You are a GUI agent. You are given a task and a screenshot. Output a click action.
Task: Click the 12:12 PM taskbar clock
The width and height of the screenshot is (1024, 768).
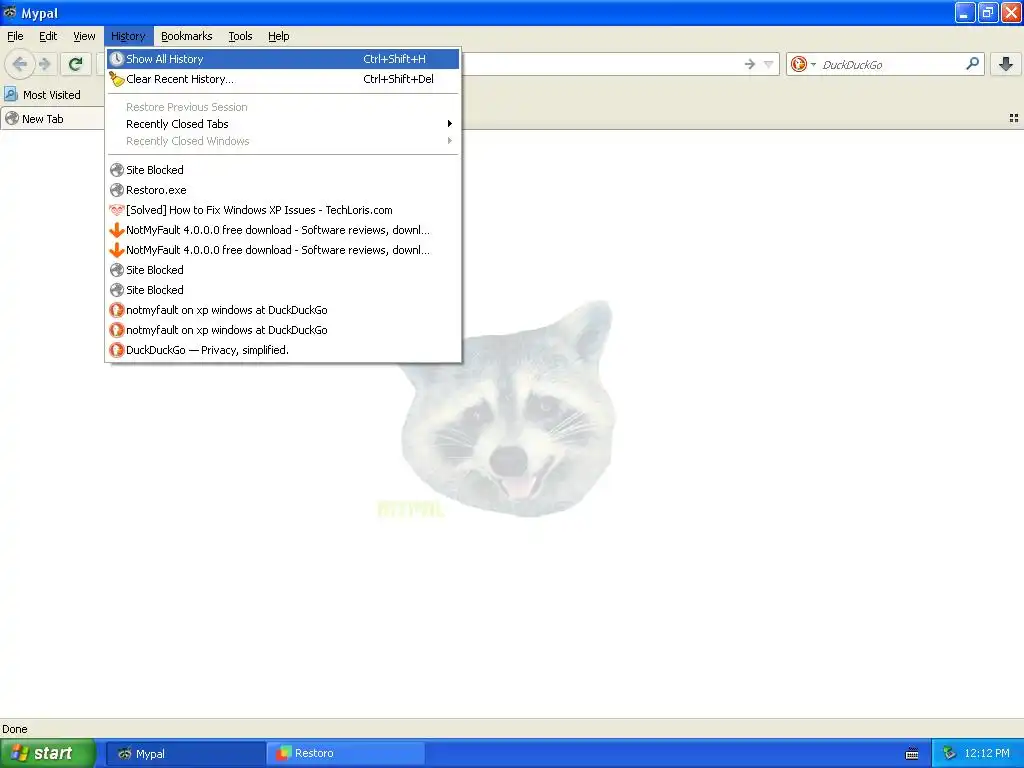click(x=987, y=754)
